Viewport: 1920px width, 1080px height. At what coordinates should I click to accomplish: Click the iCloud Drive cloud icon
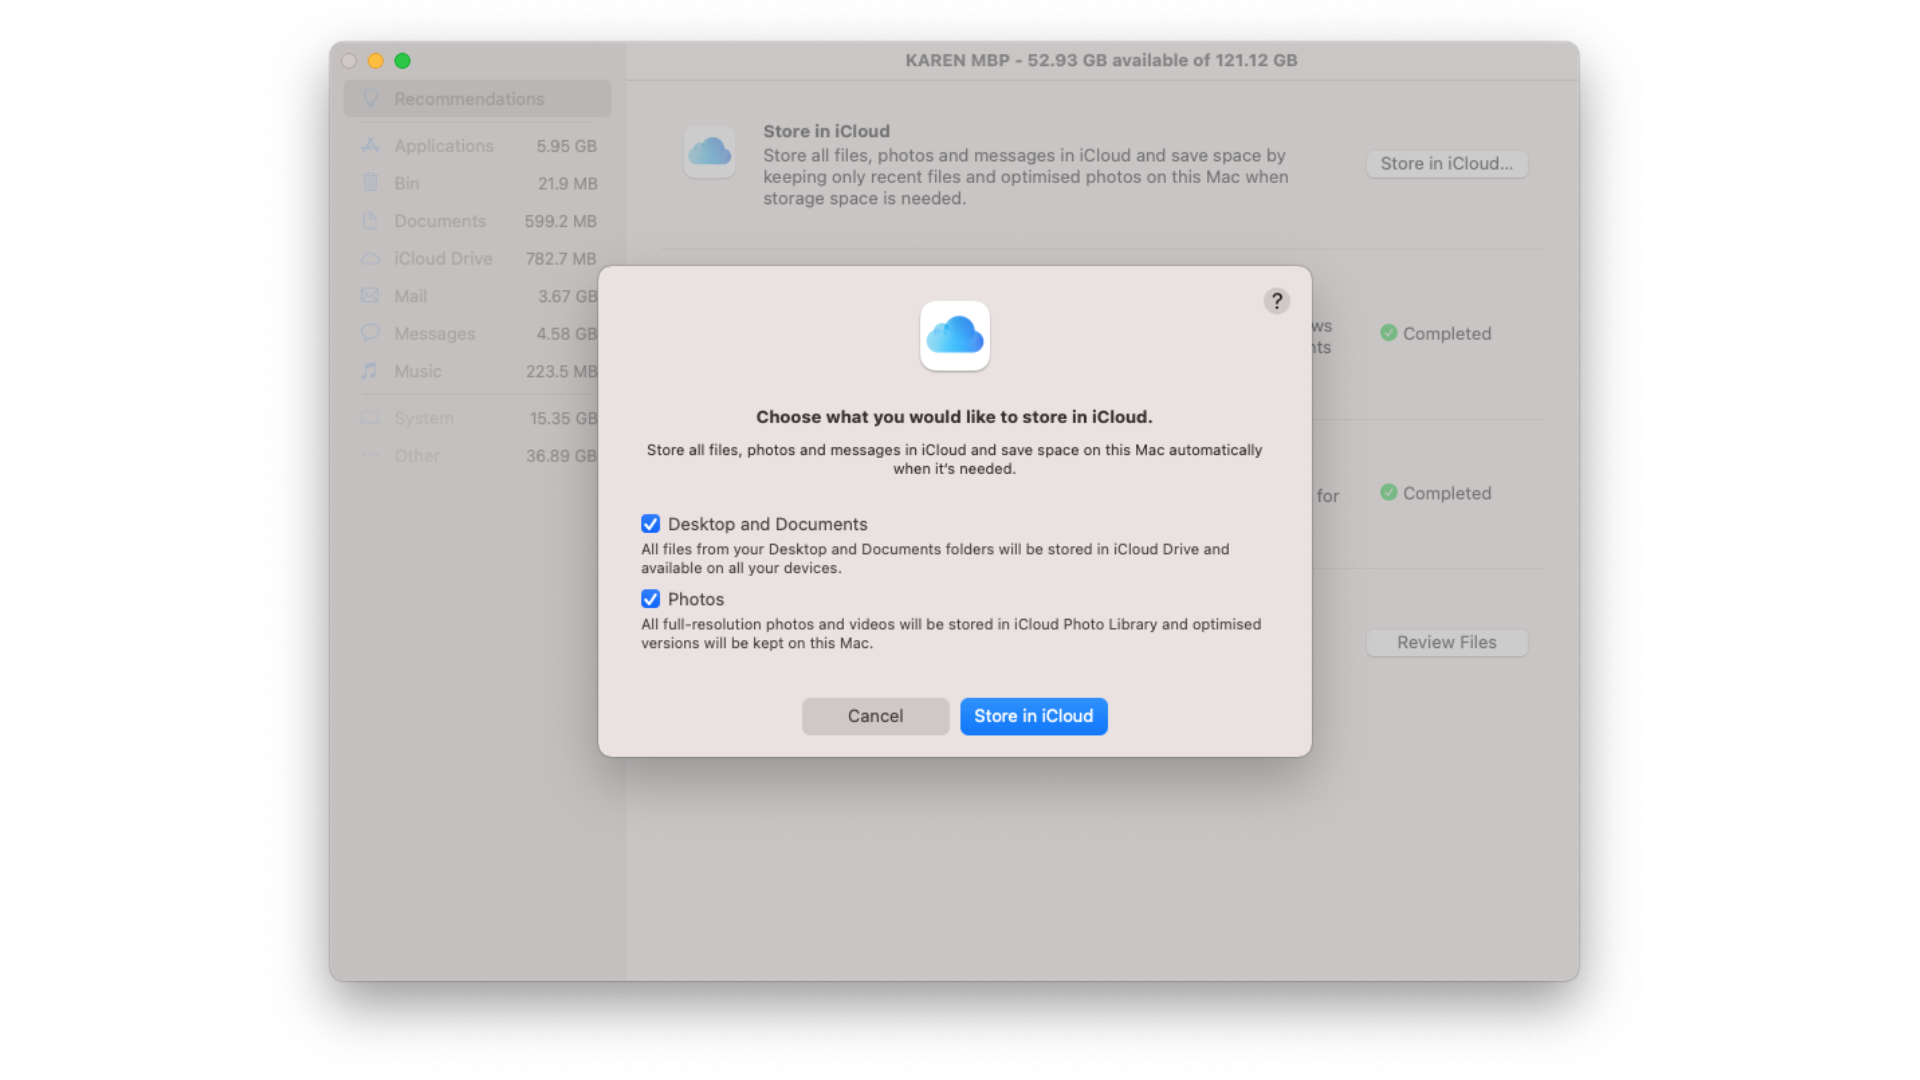coord(369,258)
